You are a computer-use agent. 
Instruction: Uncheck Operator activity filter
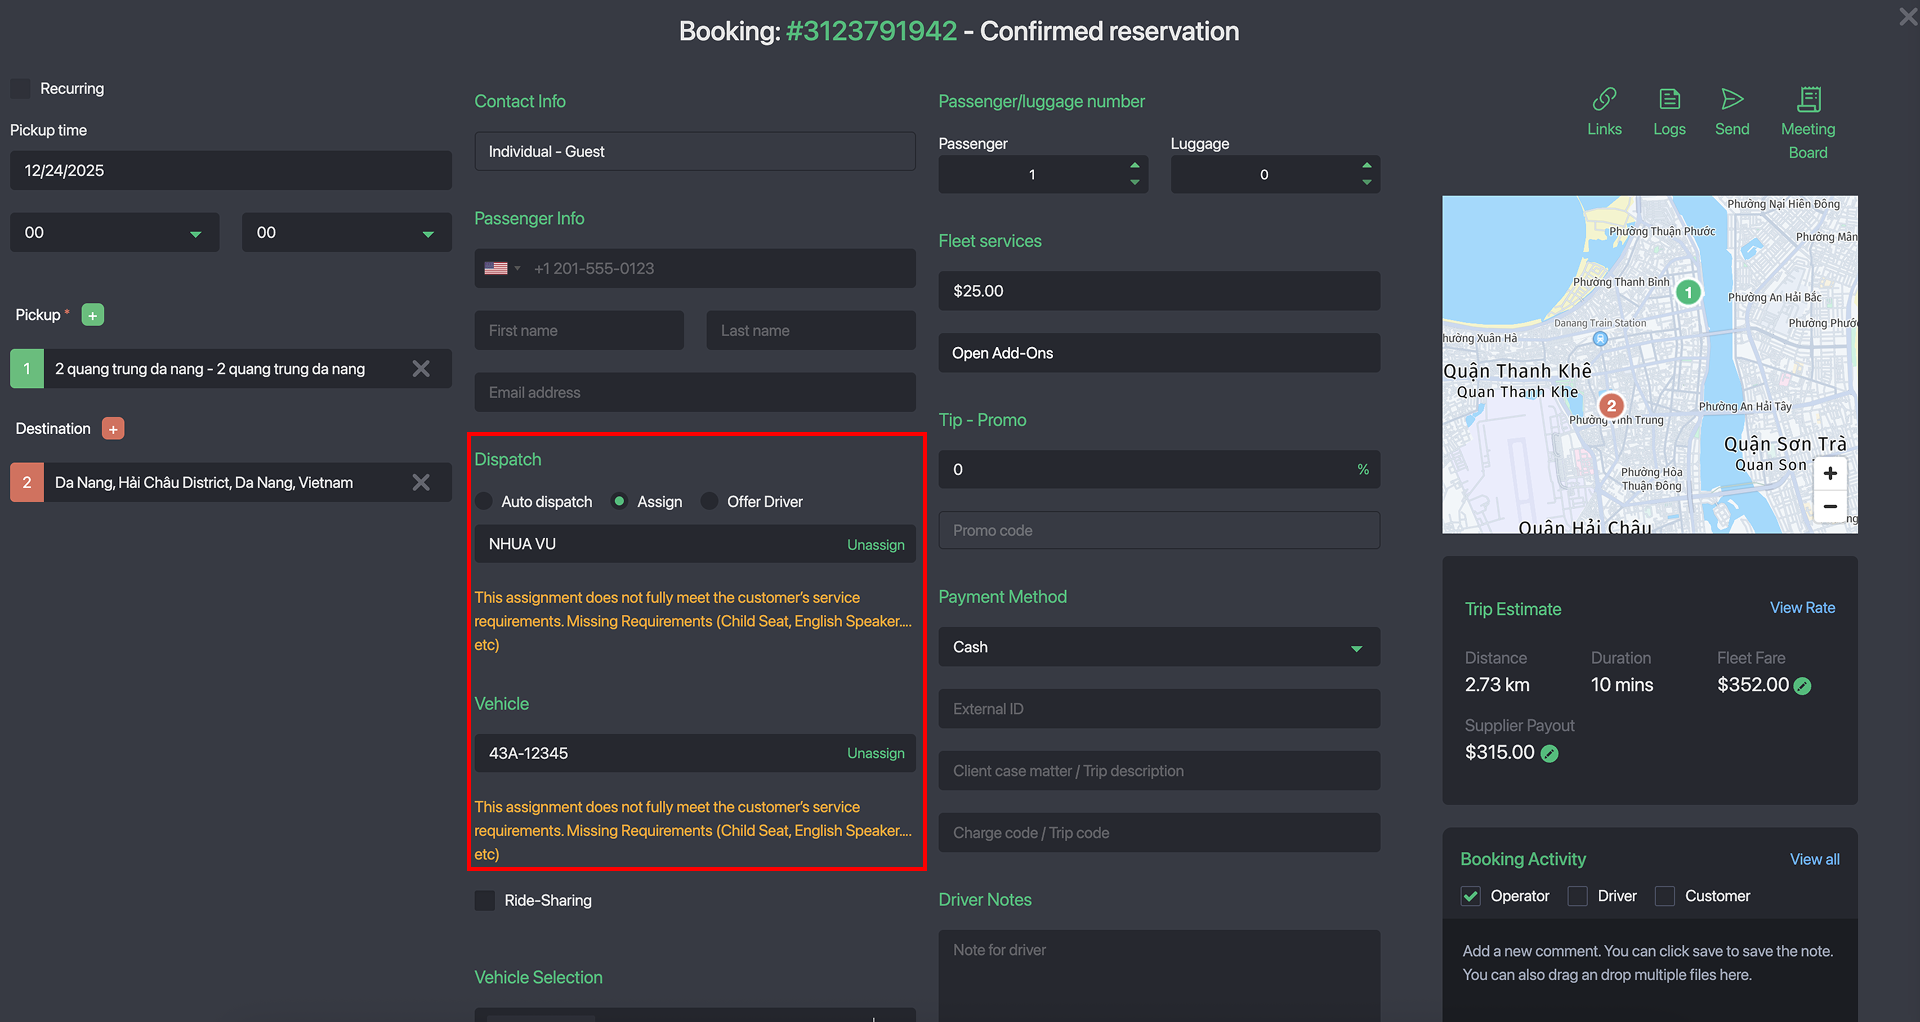click(x=1470, y=896)
